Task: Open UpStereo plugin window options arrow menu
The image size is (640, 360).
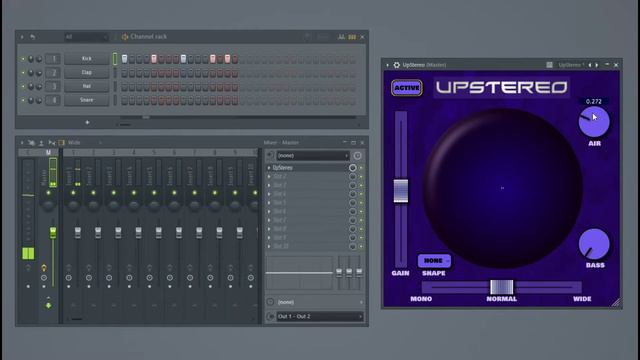Action: pos(387,65)
